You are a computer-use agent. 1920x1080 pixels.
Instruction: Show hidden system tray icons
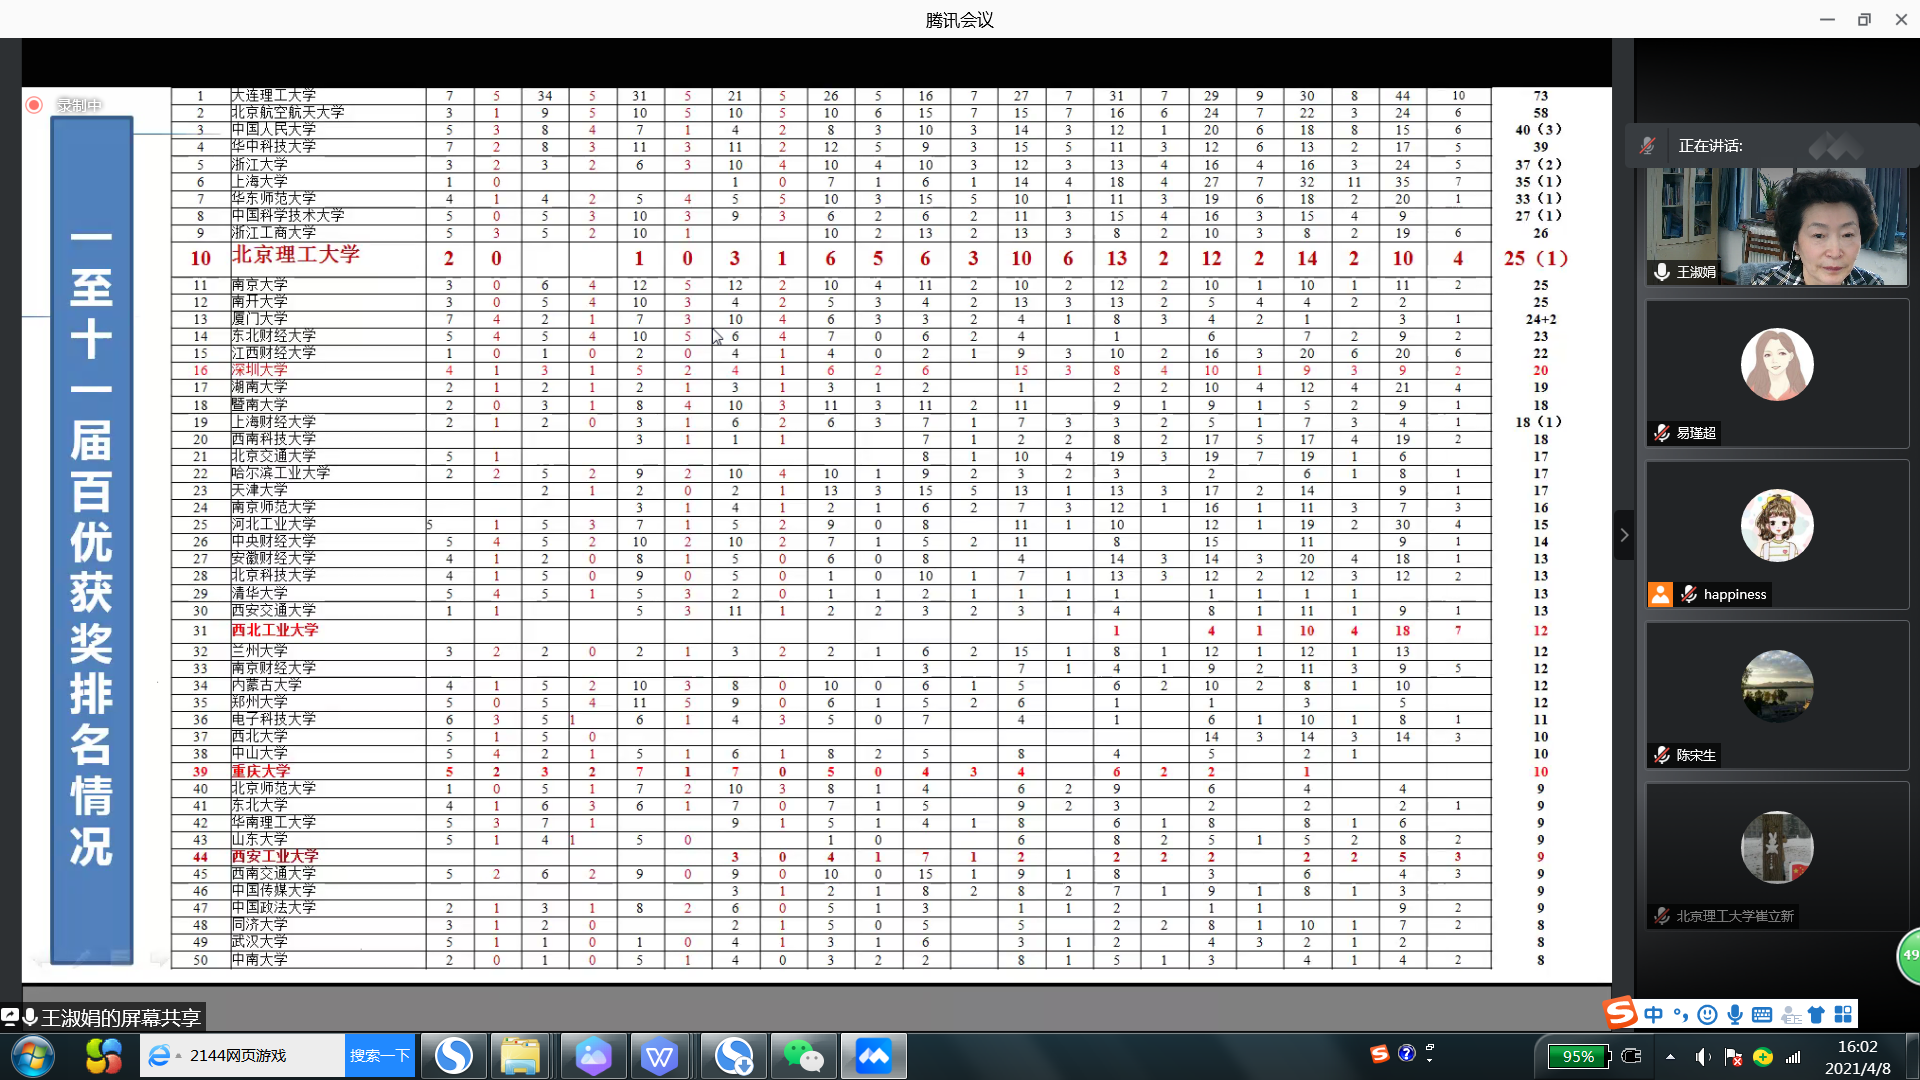tap(1670, 1057)
